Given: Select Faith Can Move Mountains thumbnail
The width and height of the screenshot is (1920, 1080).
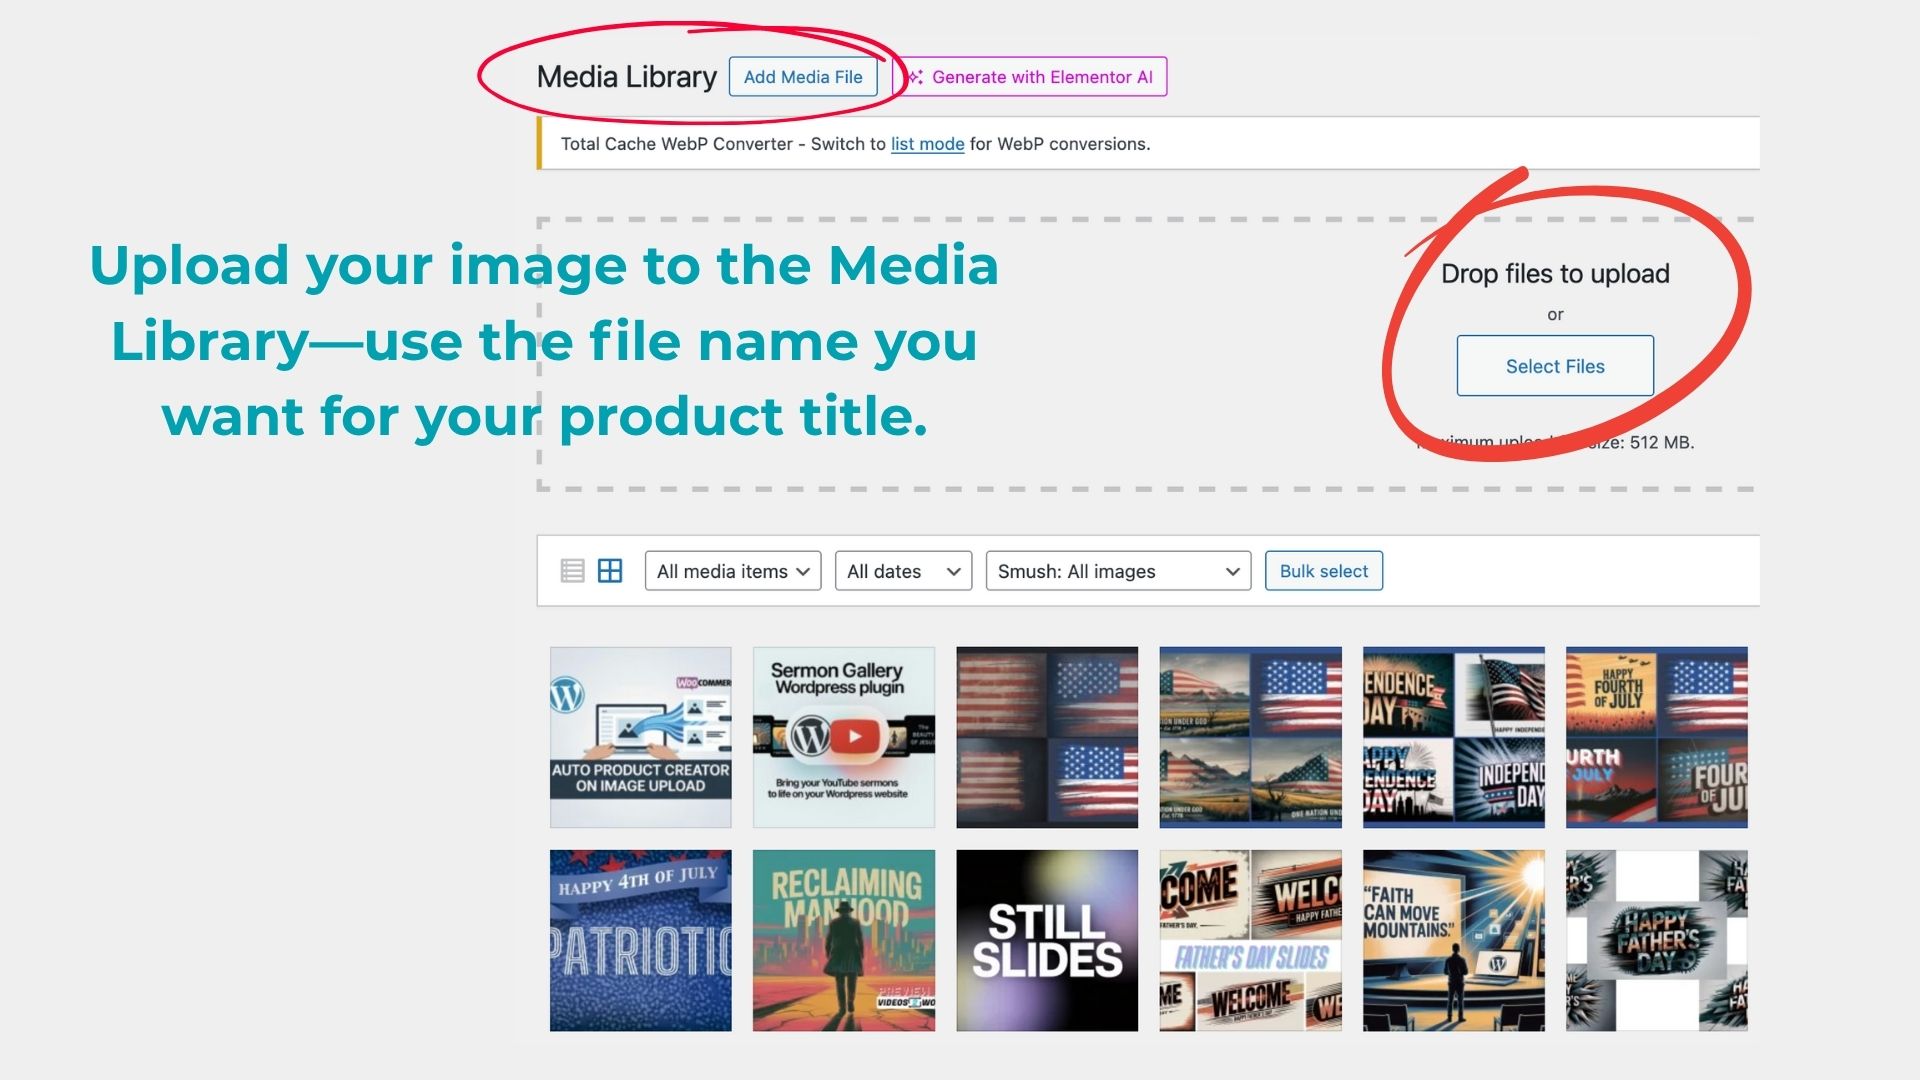Looking at the screenshot, I should (1453, 940).
